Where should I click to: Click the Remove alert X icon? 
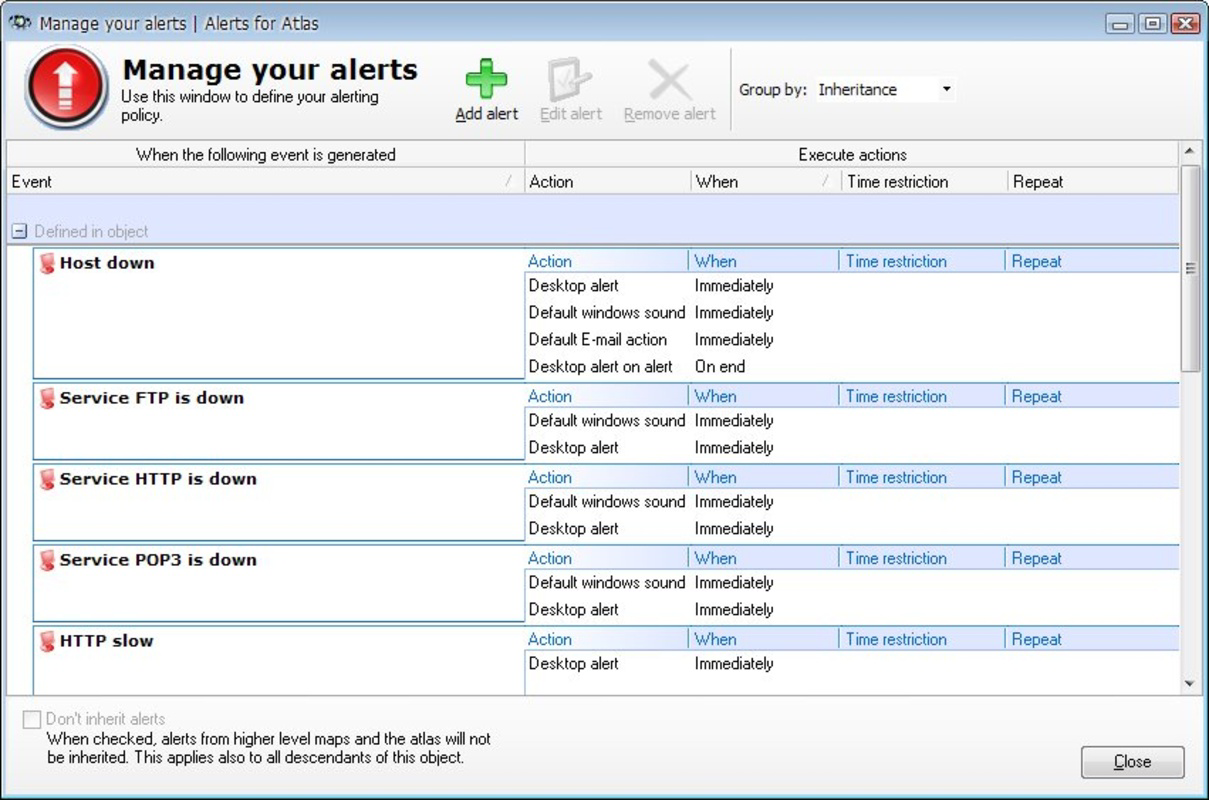point(669,79)
